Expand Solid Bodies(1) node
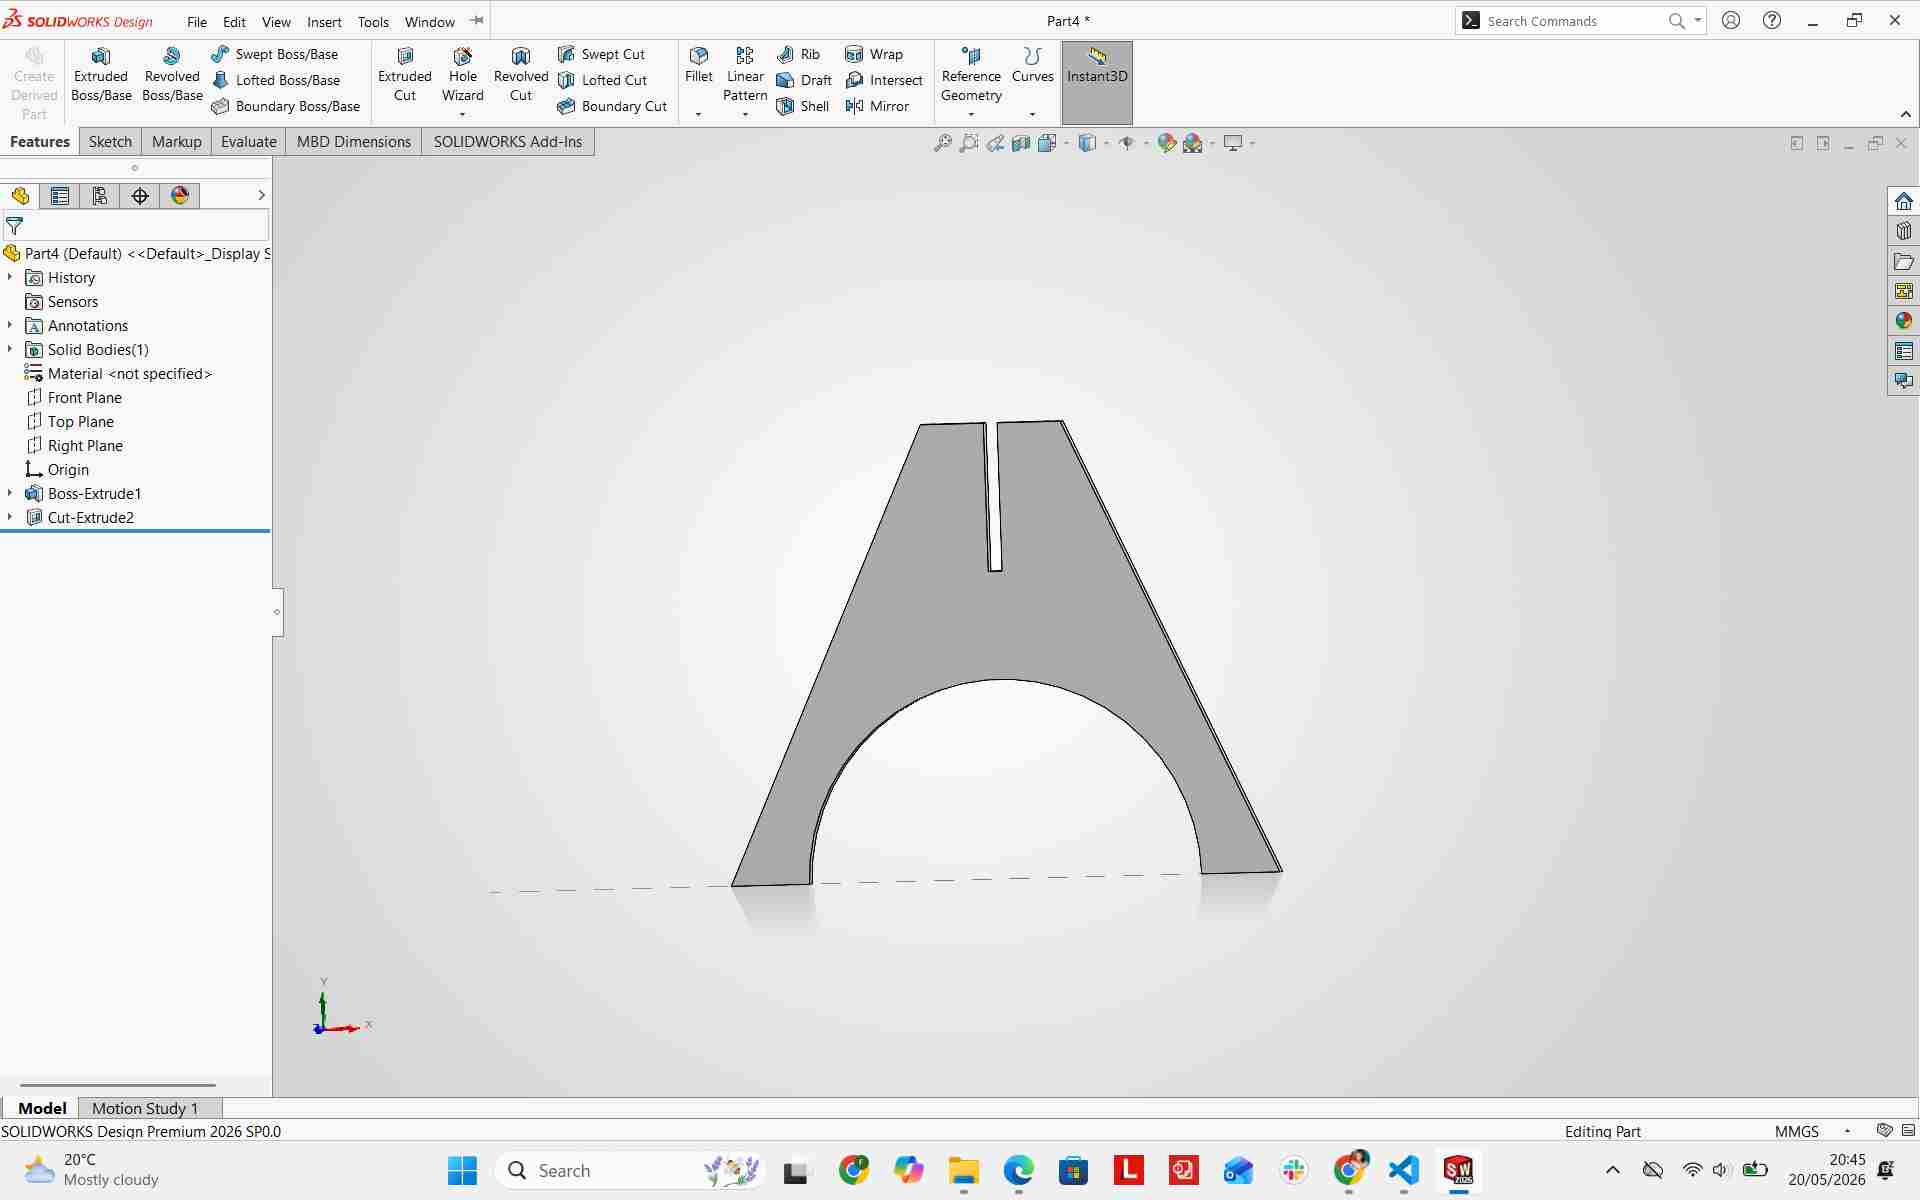 [x=10, y=349]
